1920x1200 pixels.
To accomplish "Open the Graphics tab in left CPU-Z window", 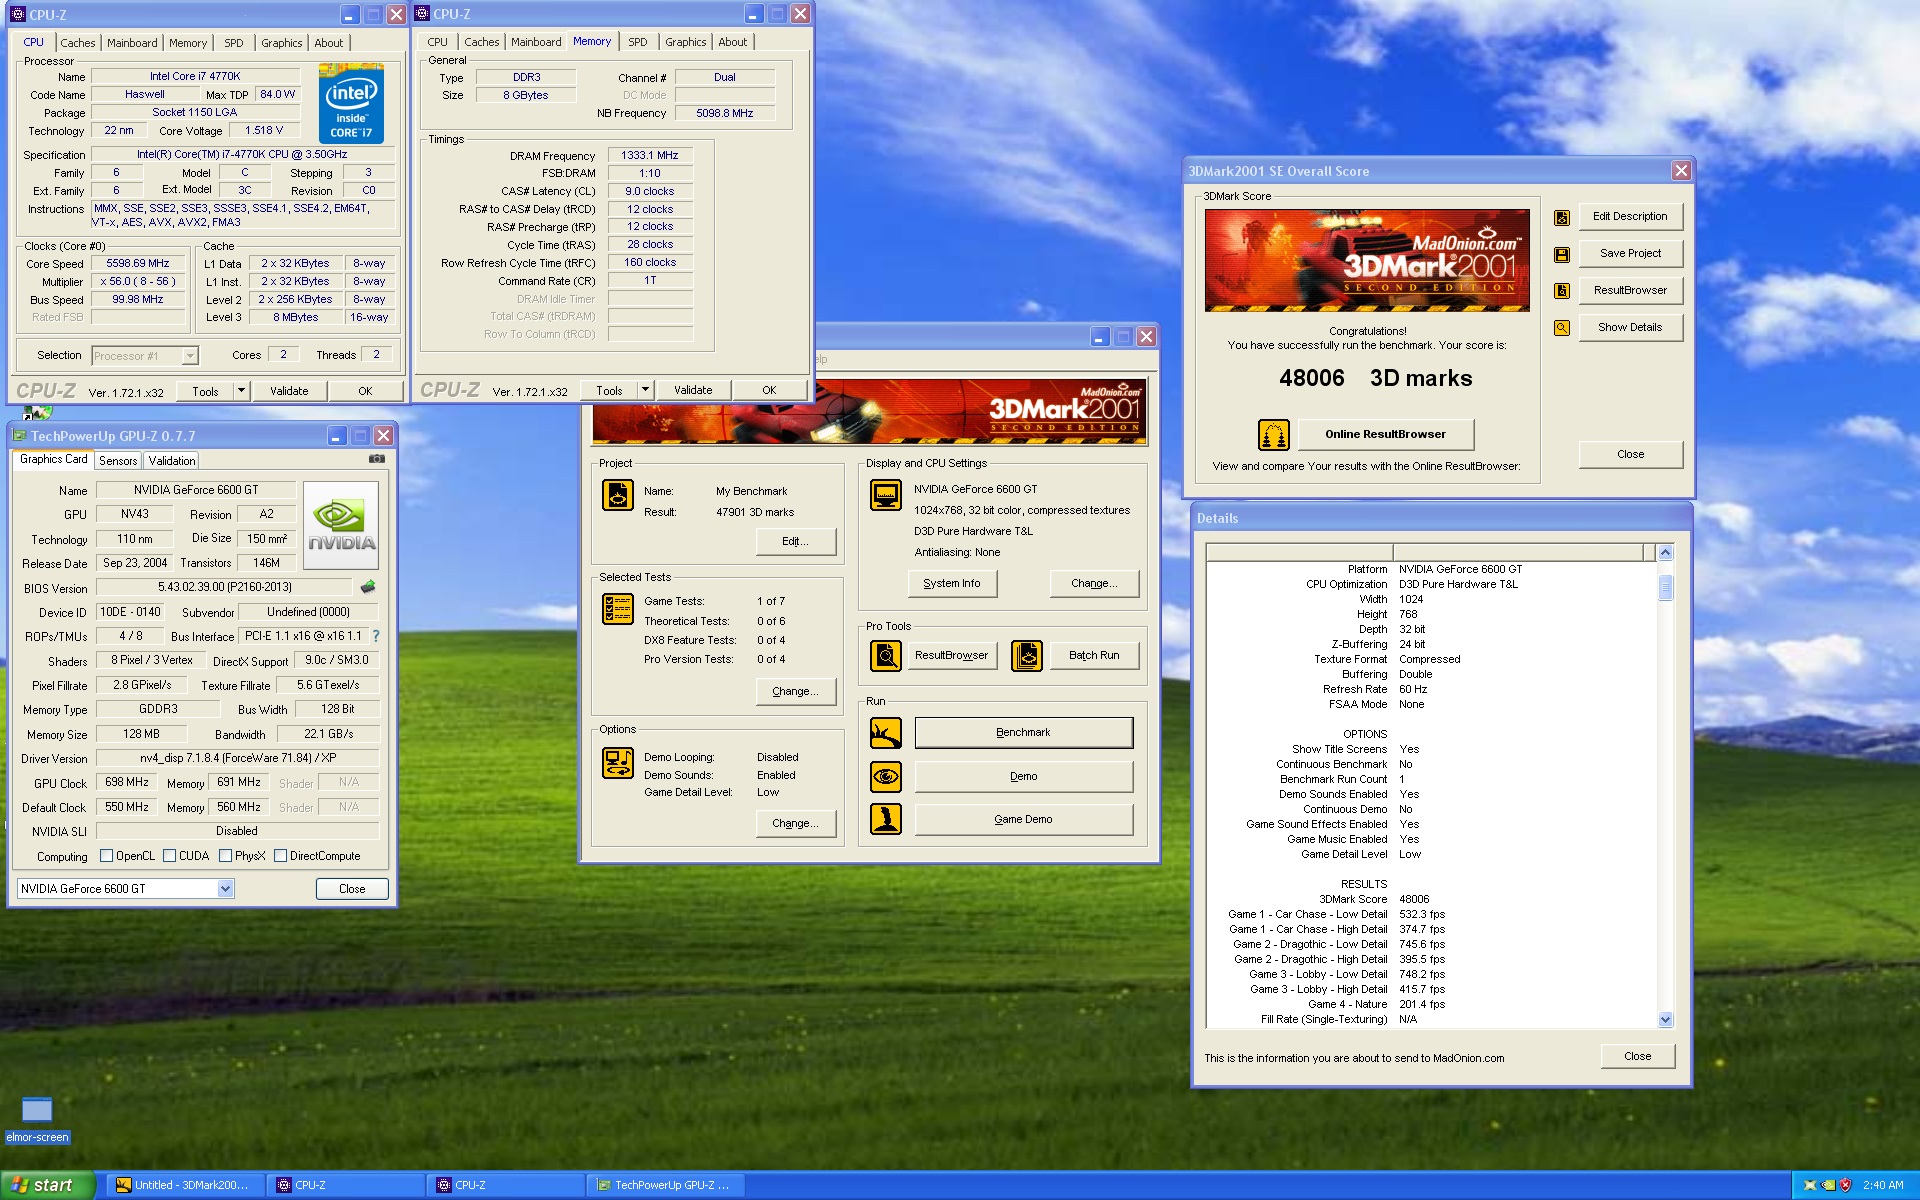I will (281, 43).
